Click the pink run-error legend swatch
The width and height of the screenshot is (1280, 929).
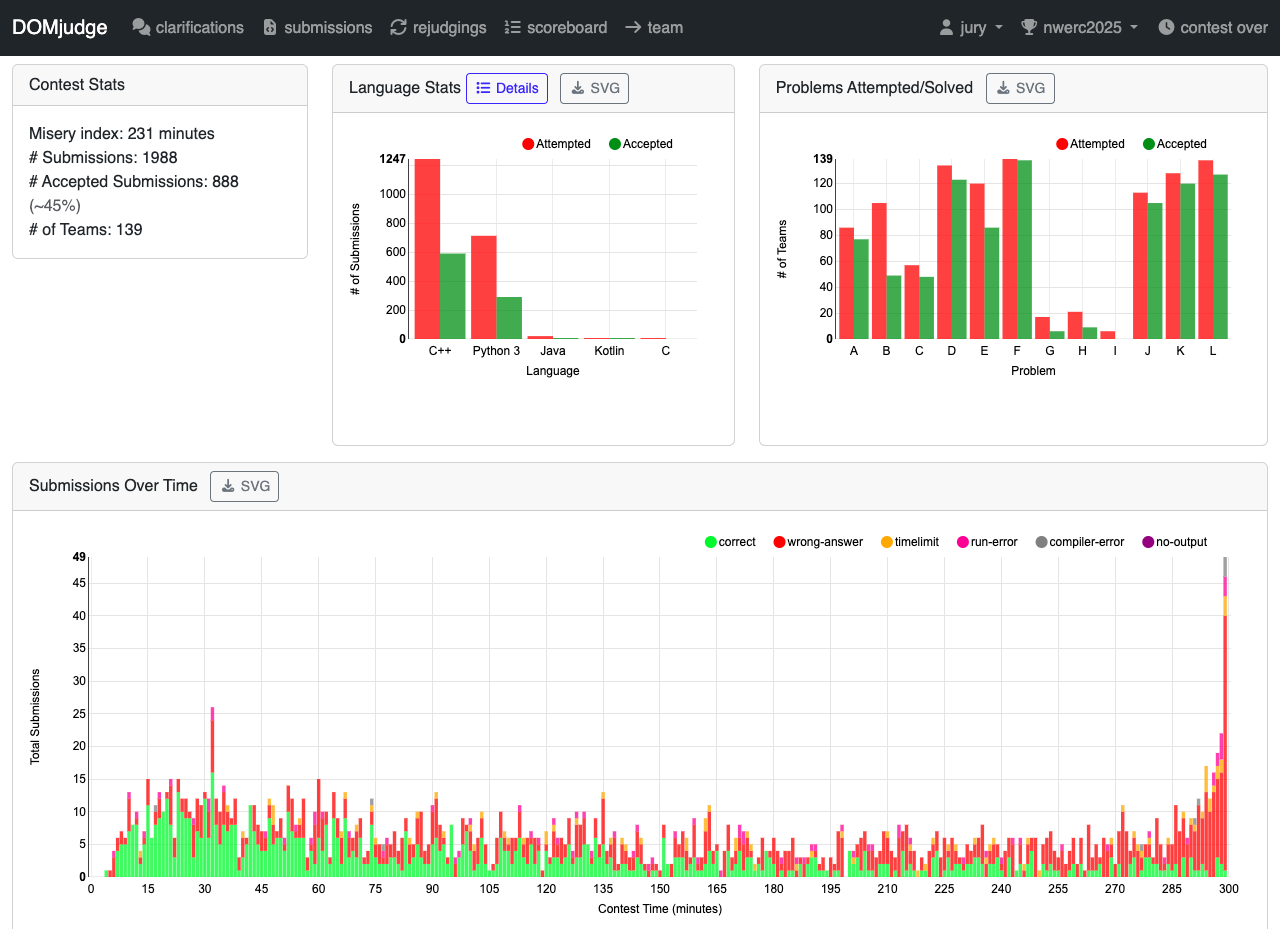[x=963, y=542]
